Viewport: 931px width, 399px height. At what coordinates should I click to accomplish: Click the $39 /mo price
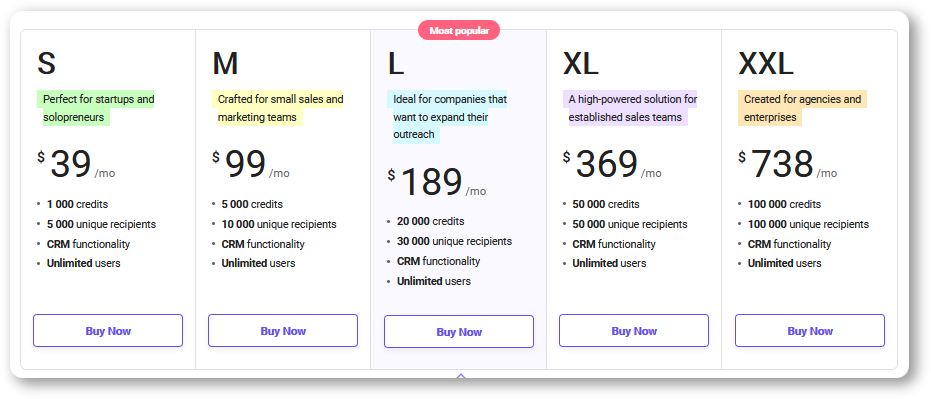[x=76, y=164]
